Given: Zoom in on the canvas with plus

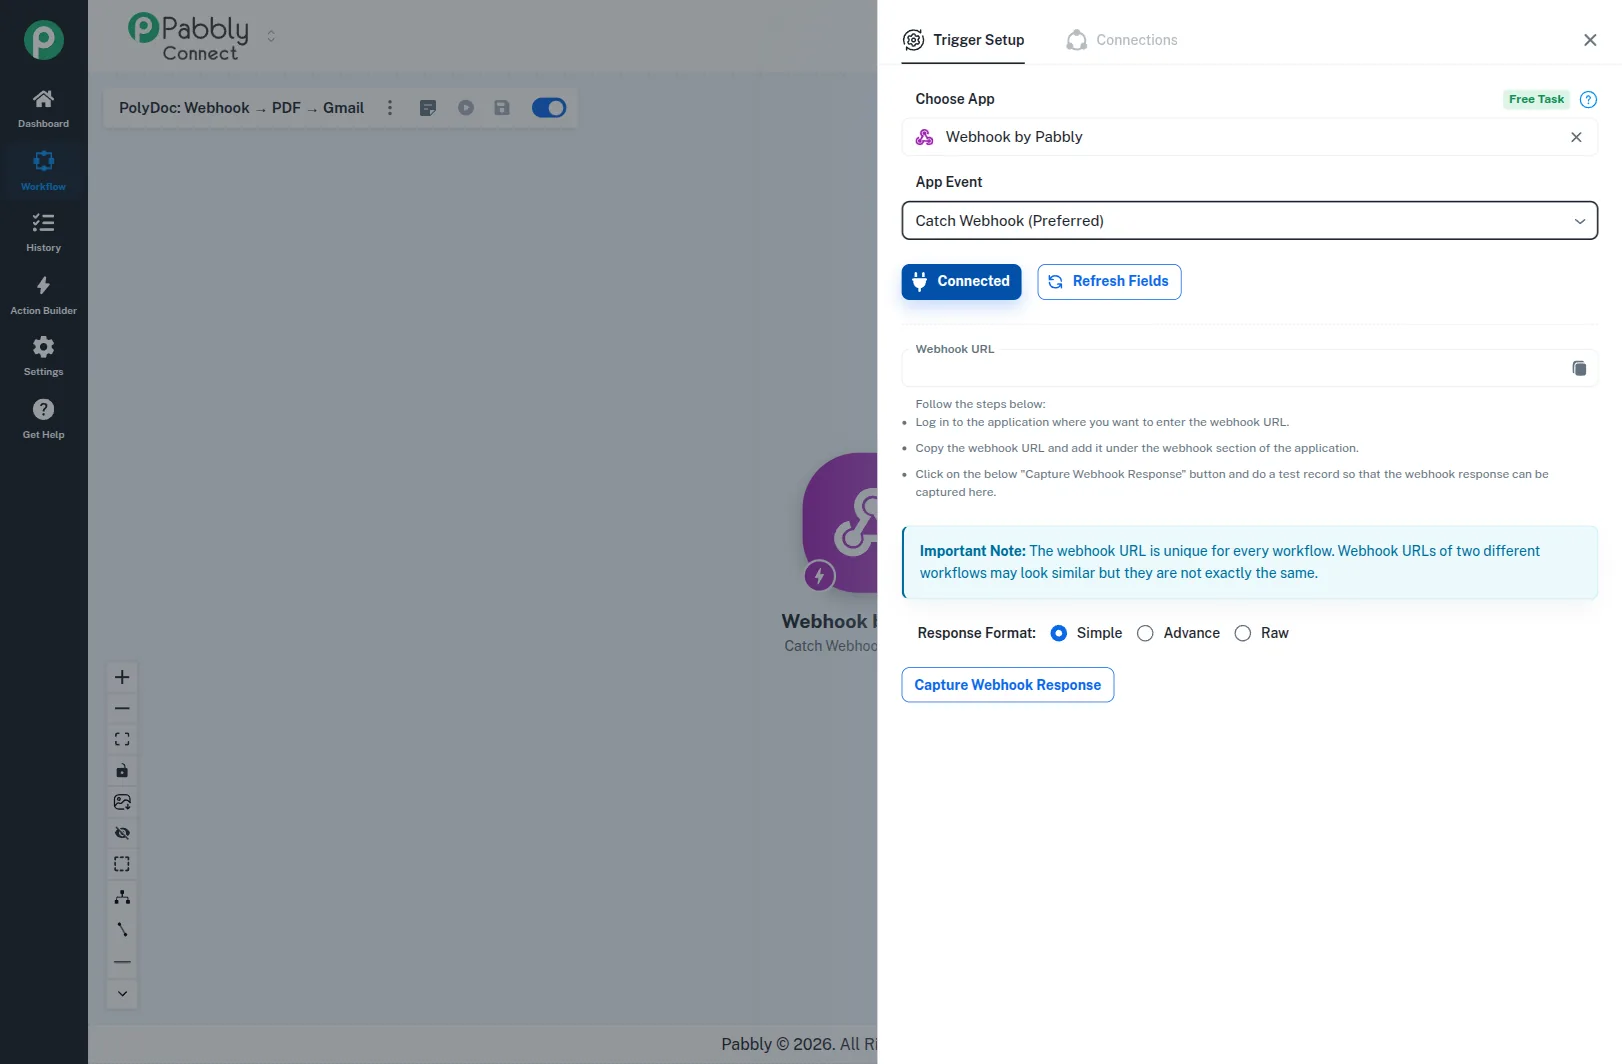Looking at the screenshot, I should (122, 677).
